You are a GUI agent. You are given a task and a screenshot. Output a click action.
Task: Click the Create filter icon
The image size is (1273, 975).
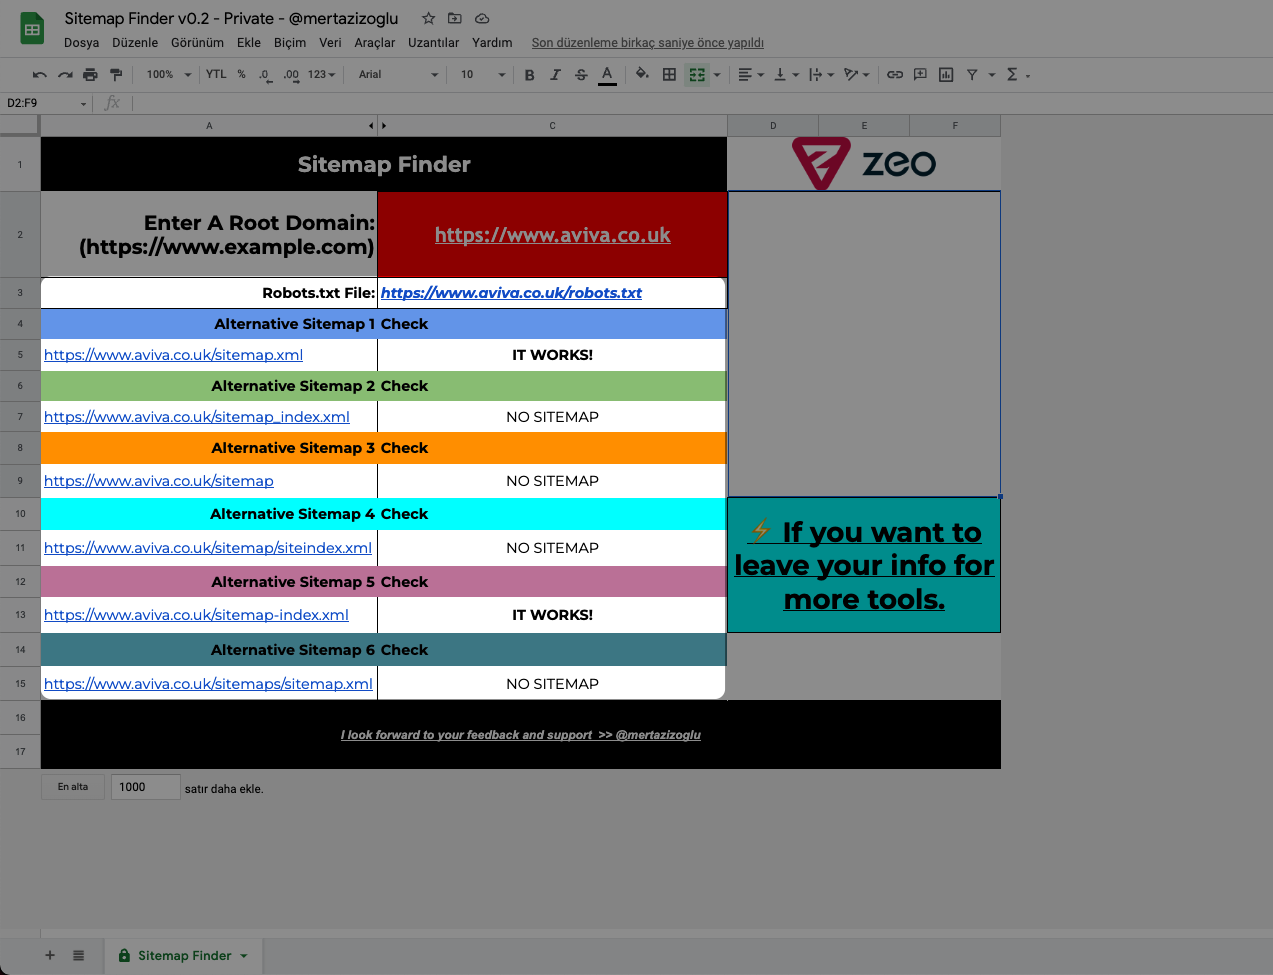[972, 75]
